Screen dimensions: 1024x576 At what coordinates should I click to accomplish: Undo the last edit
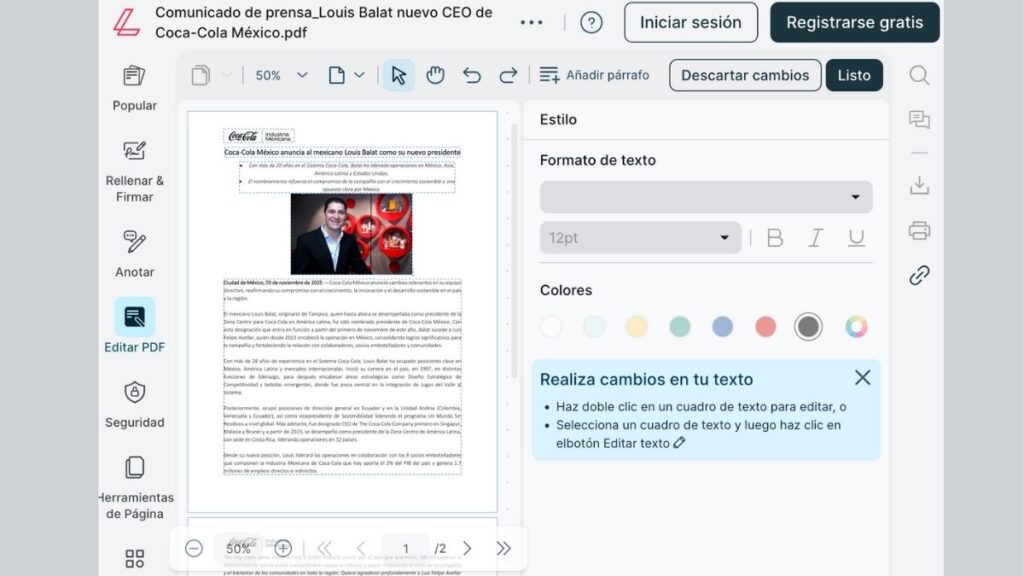pos(470,74)
